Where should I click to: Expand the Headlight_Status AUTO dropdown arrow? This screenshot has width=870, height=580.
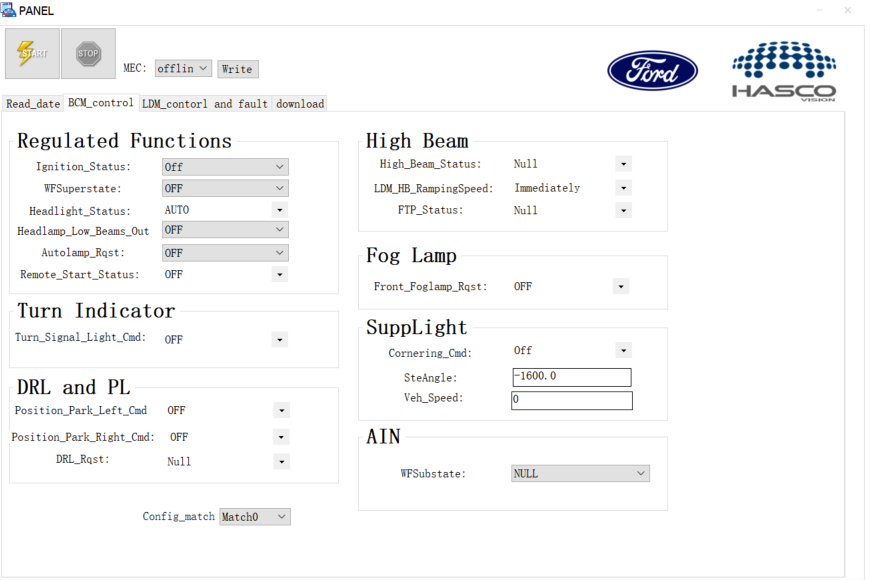coord(280,210)
